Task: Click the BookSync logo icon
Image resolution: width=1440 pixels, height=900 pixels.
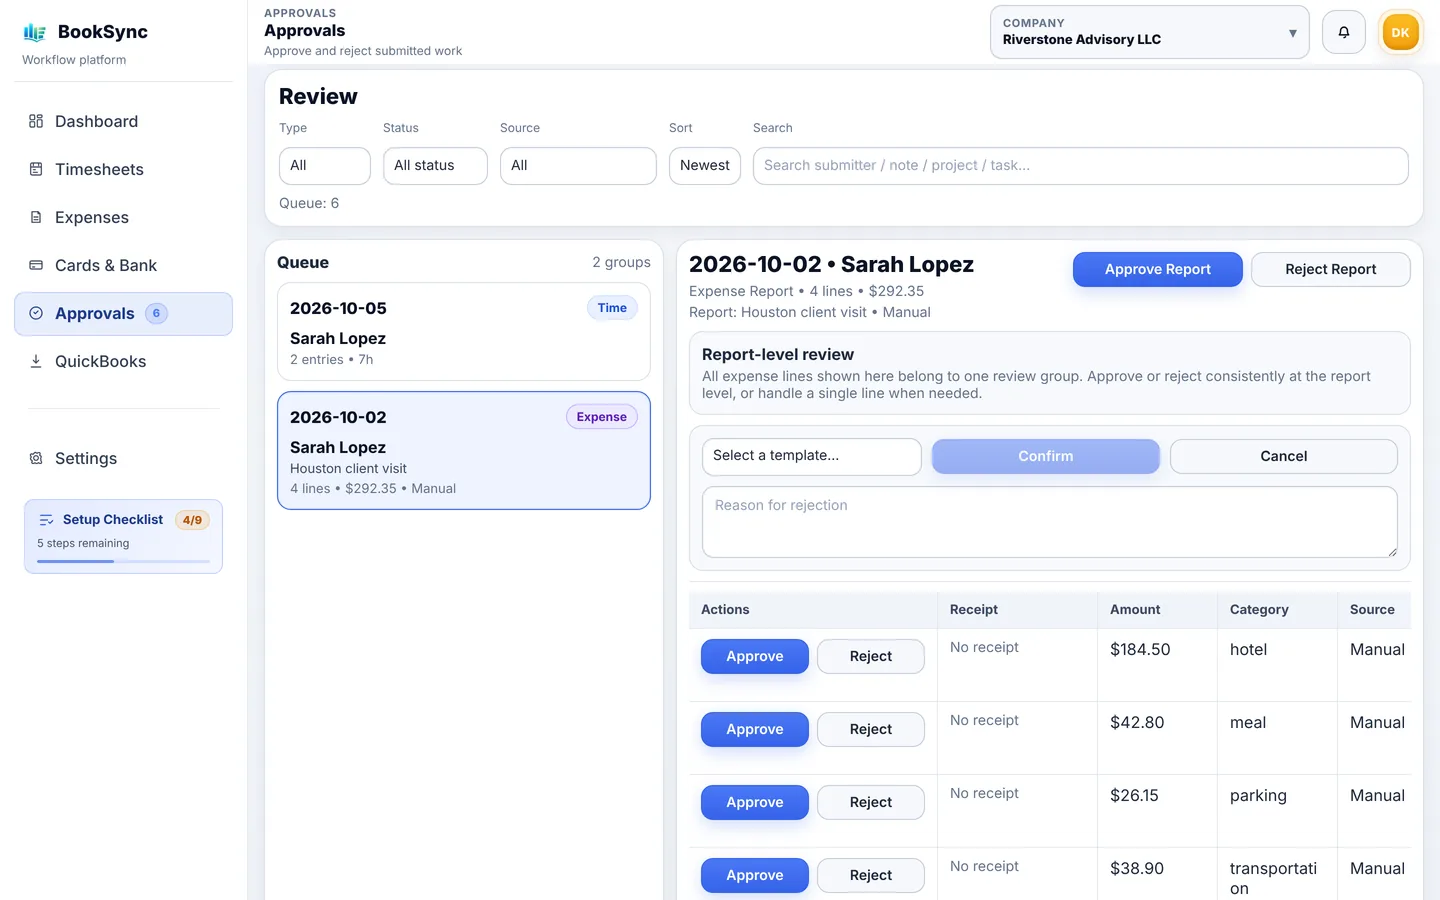Action: [x=35, y=32]
